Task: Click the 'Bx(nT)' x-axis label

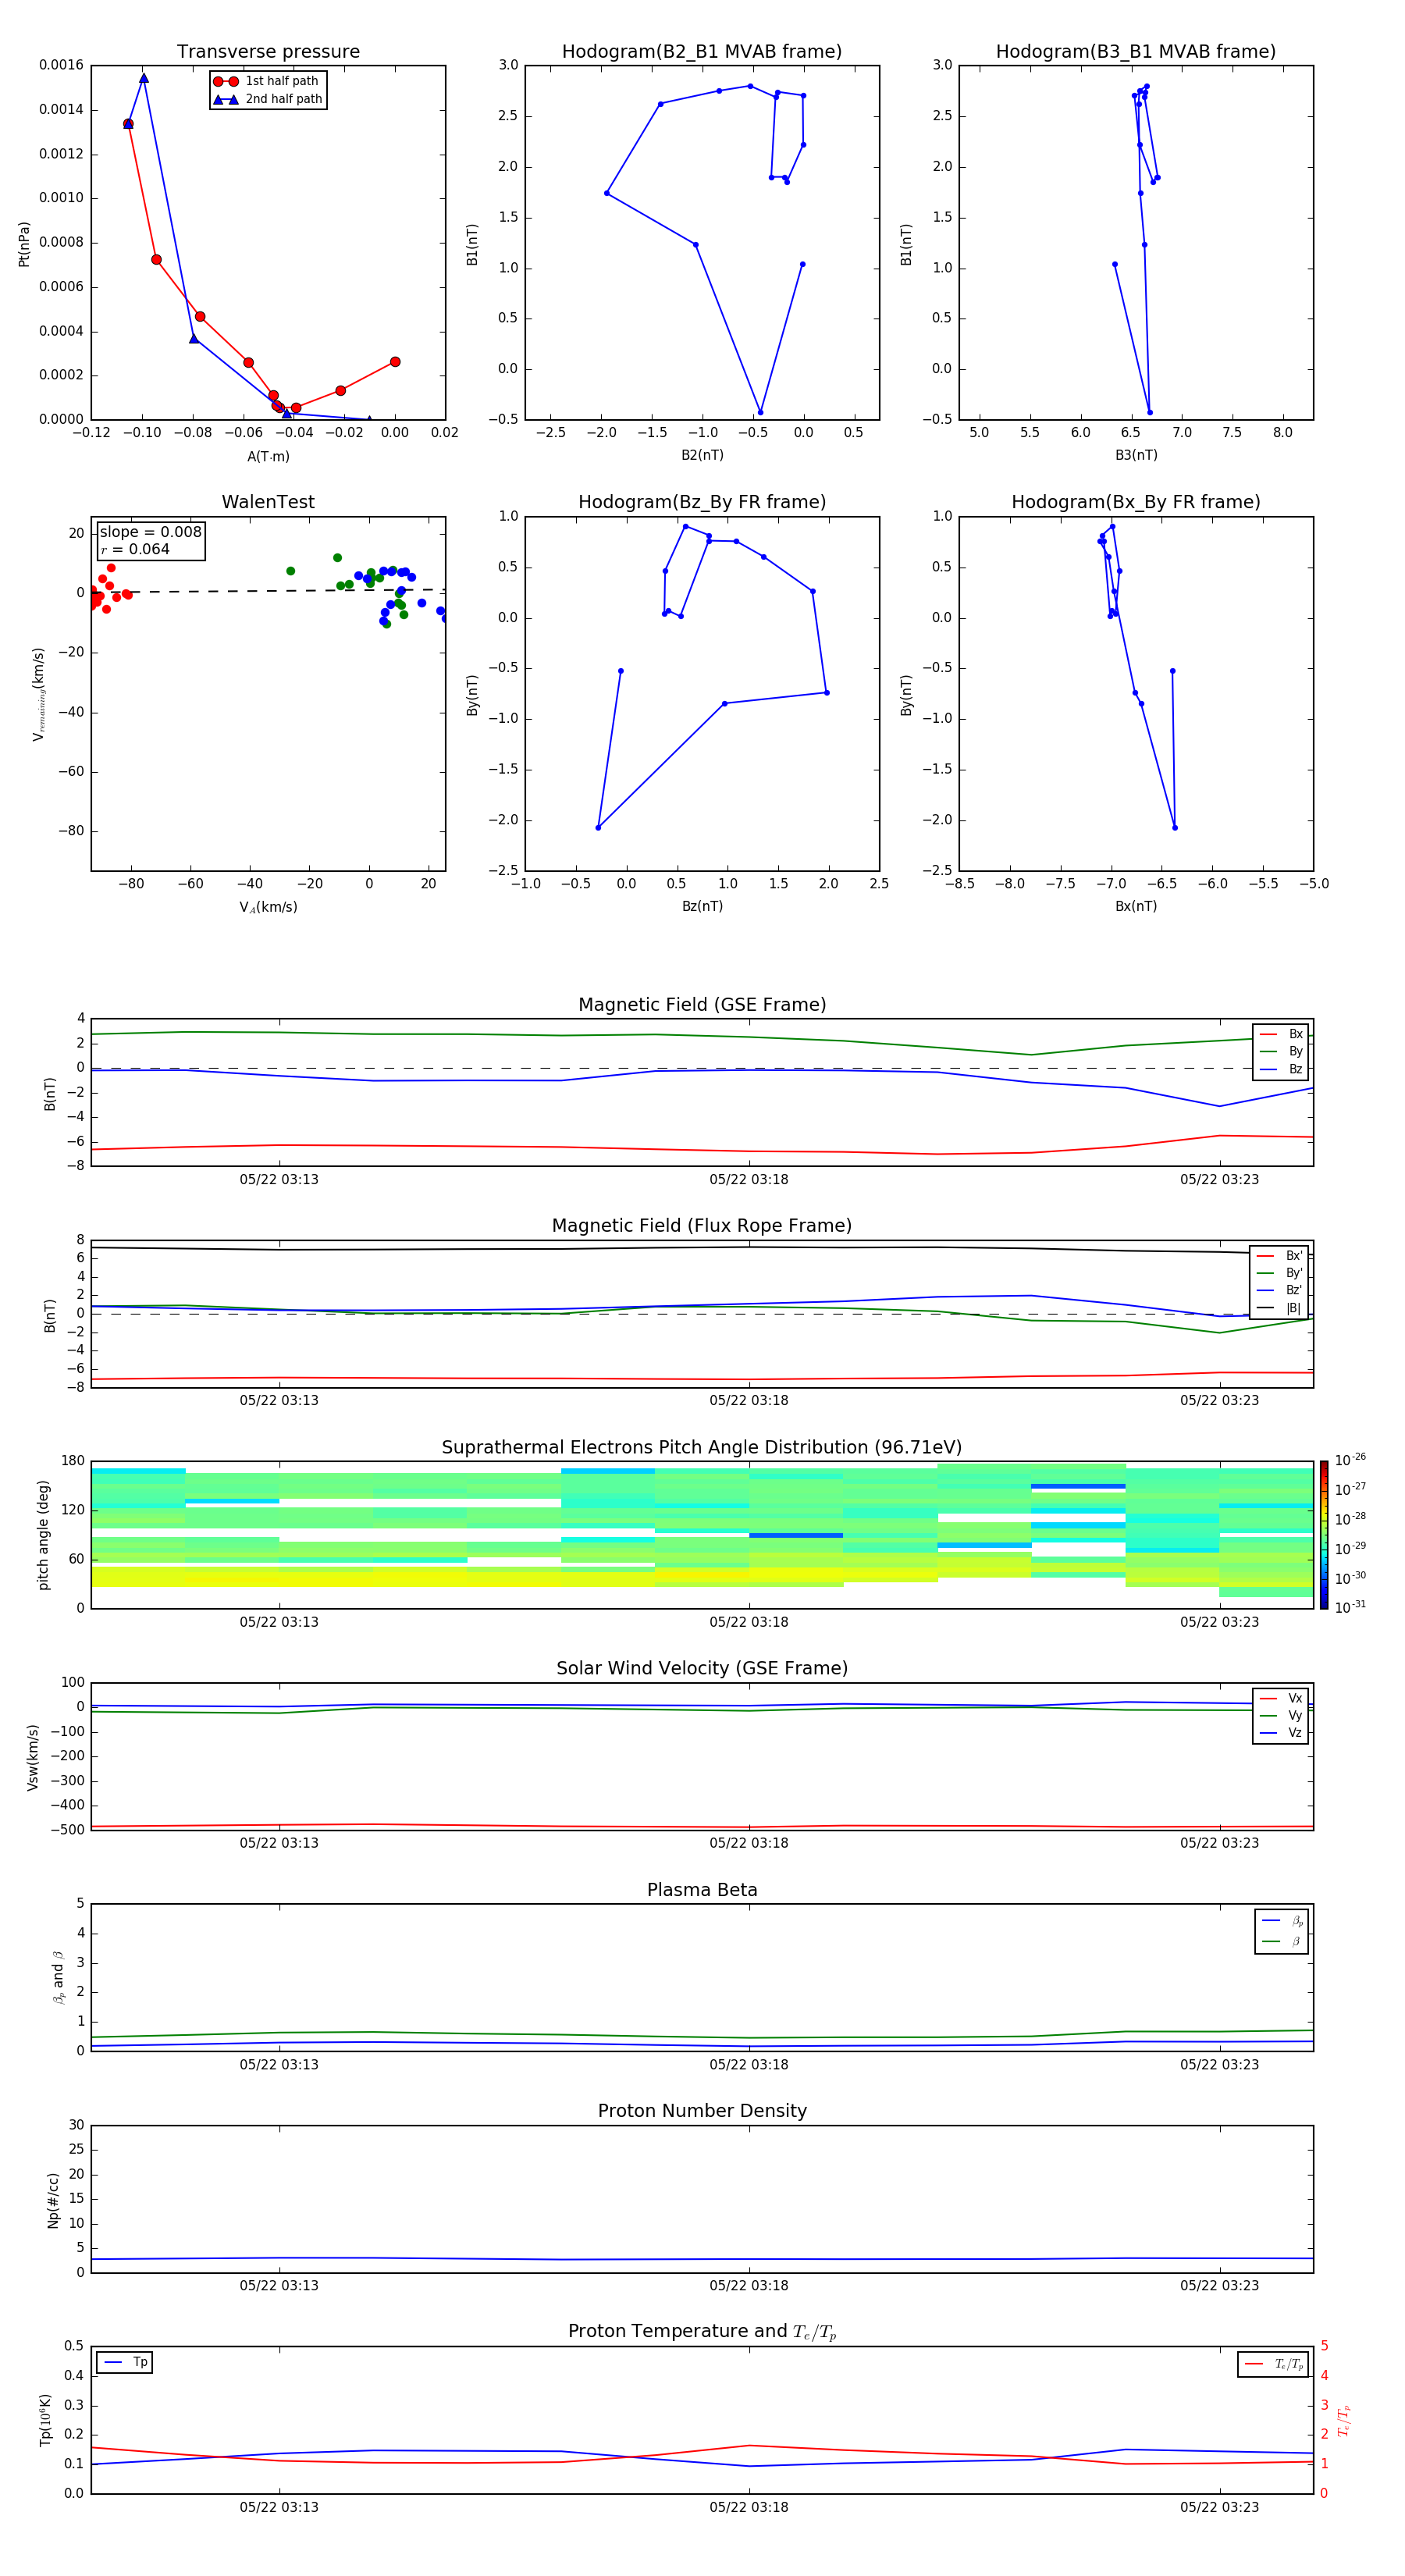Action: pos(1136,906)
